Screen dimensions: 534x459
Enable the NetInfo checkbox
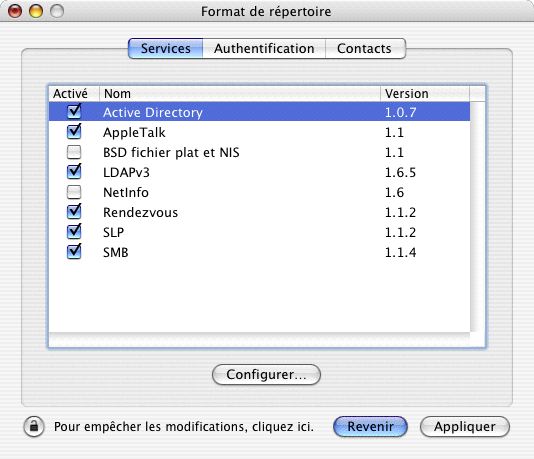(74, 192)
